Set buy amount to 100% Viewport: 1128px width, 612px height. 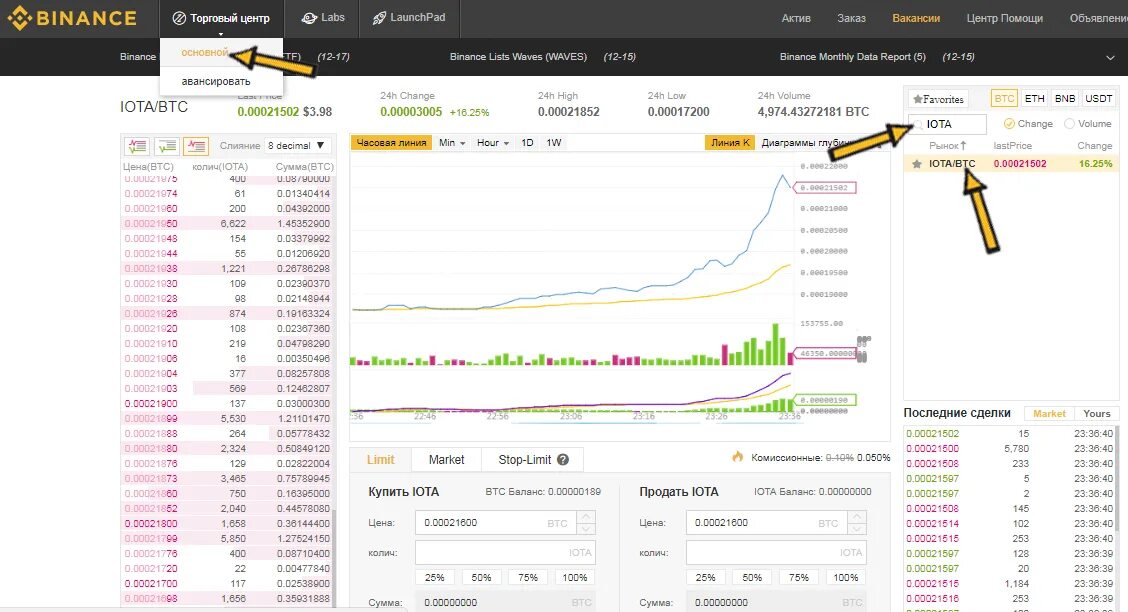575,577
